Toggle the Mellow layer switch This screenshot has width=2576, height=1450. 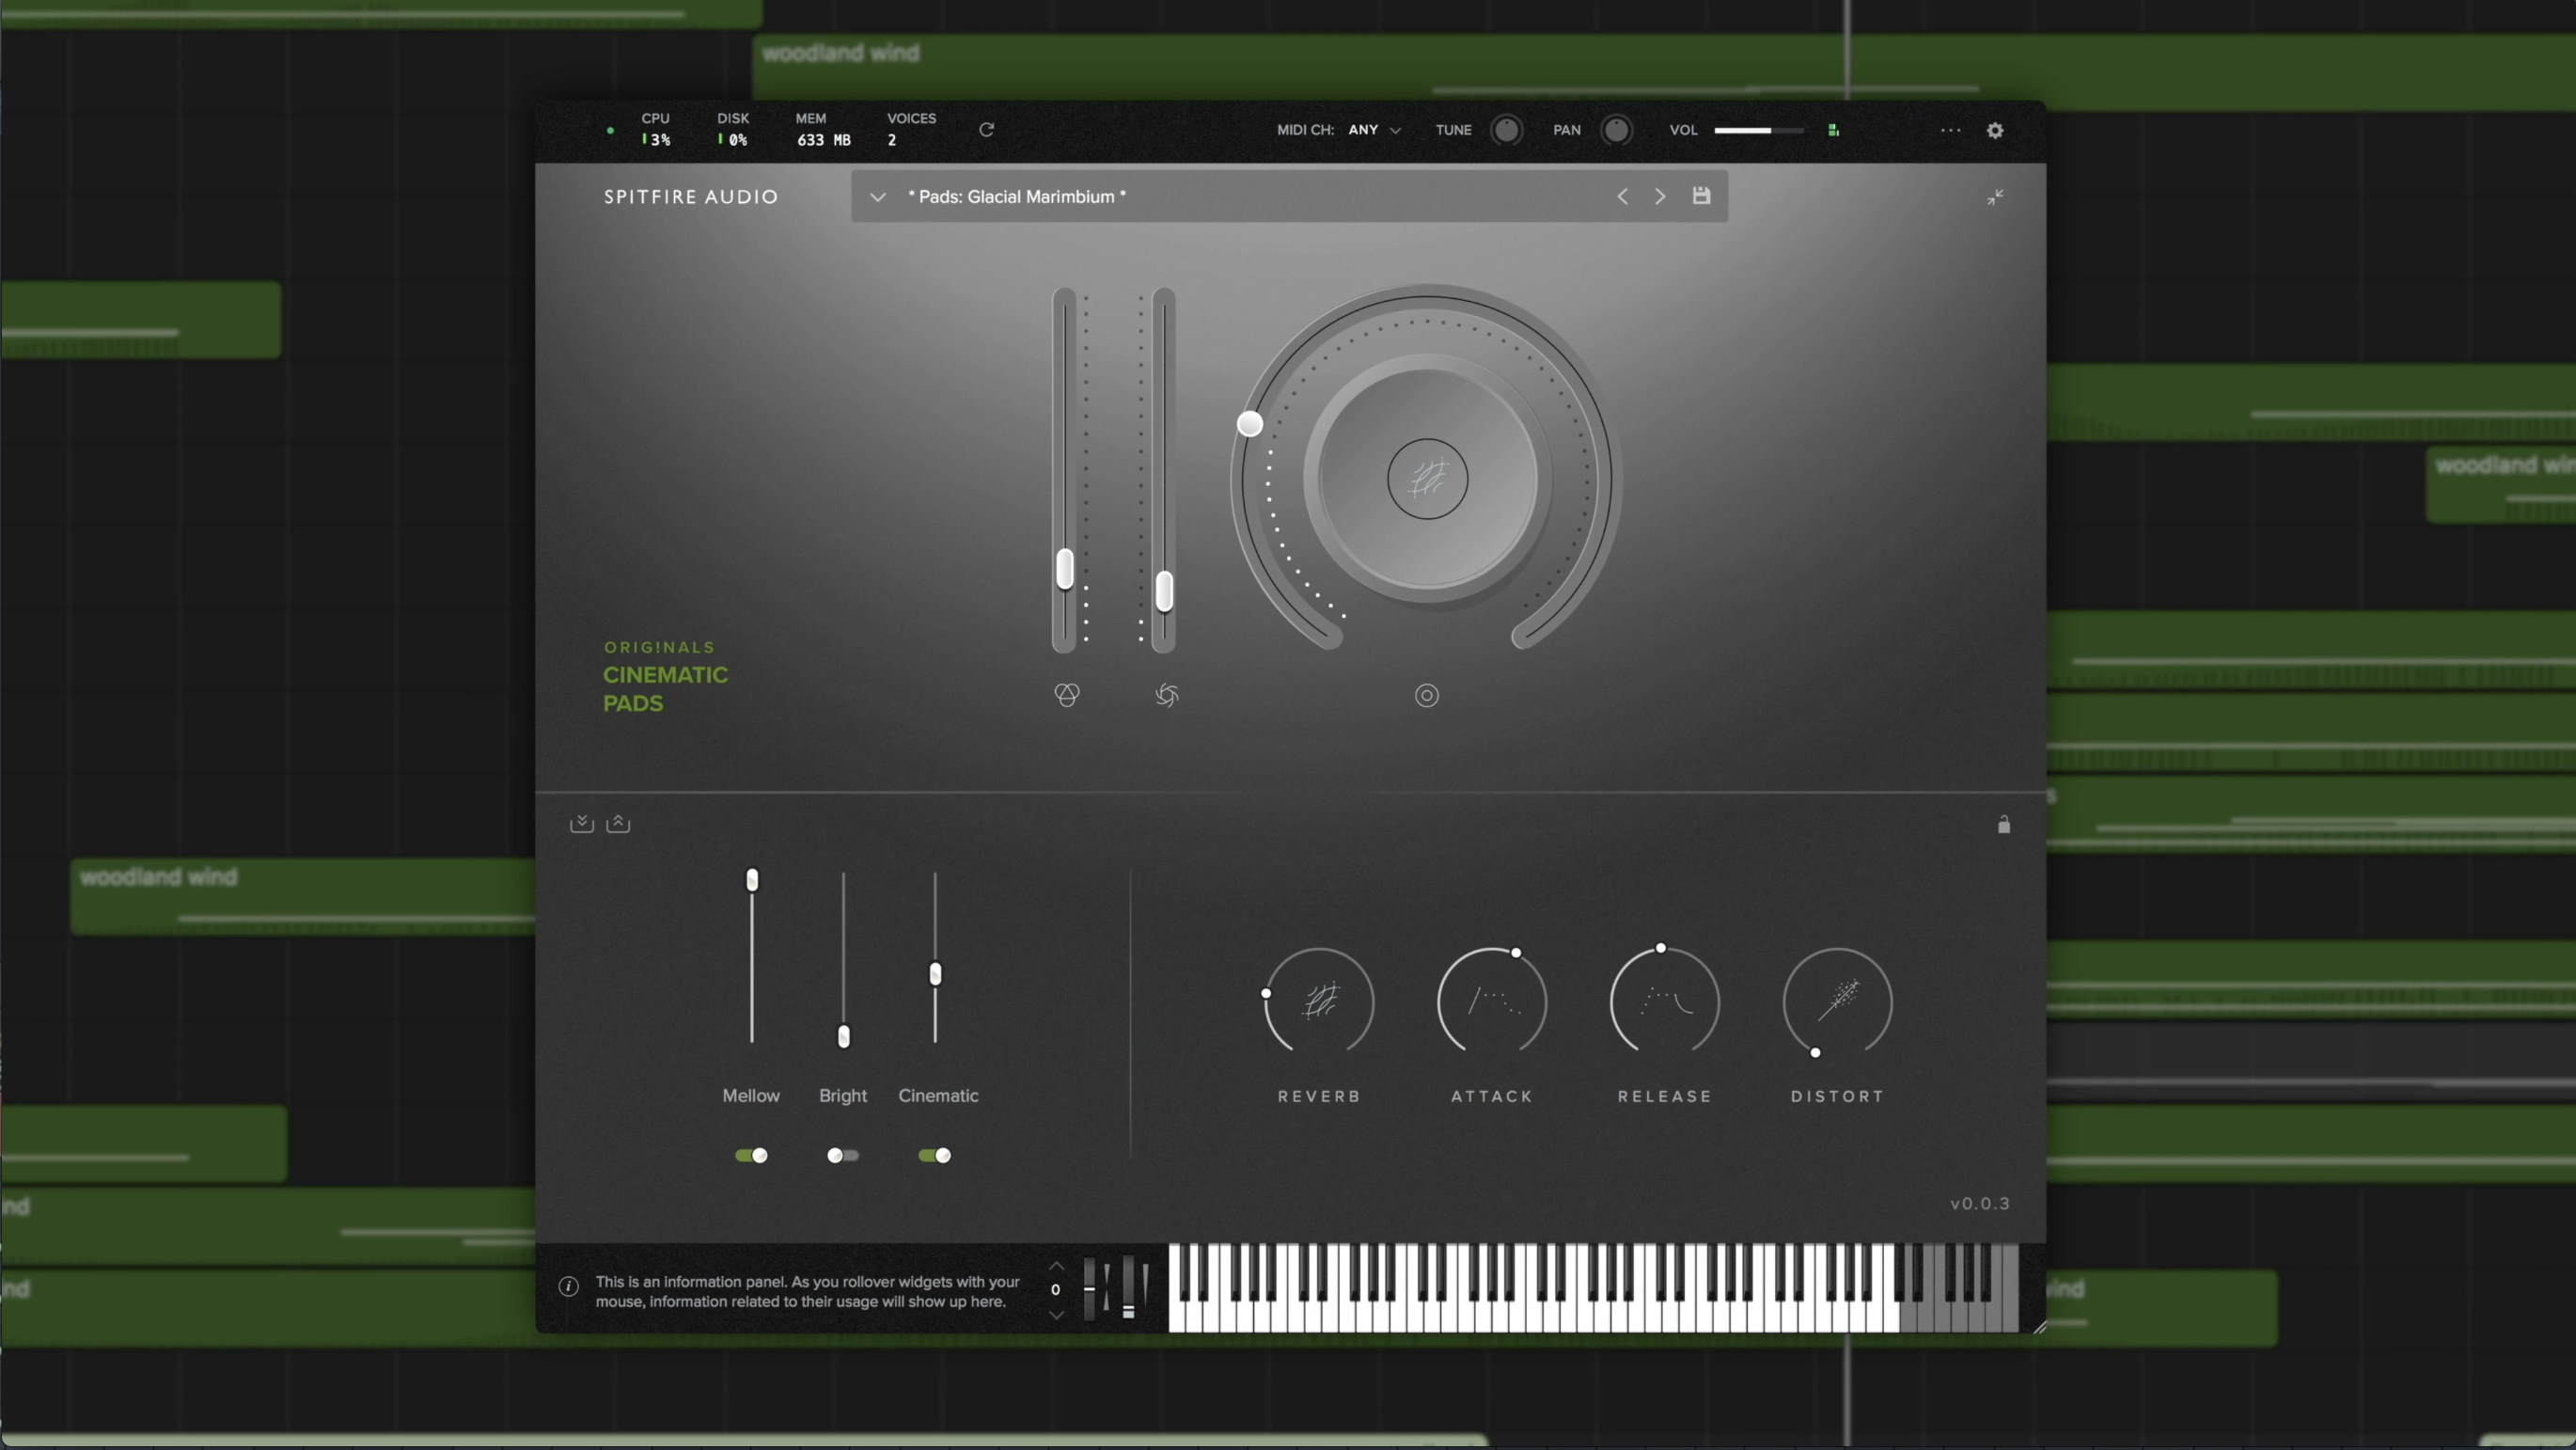(x=751, y=1155)
